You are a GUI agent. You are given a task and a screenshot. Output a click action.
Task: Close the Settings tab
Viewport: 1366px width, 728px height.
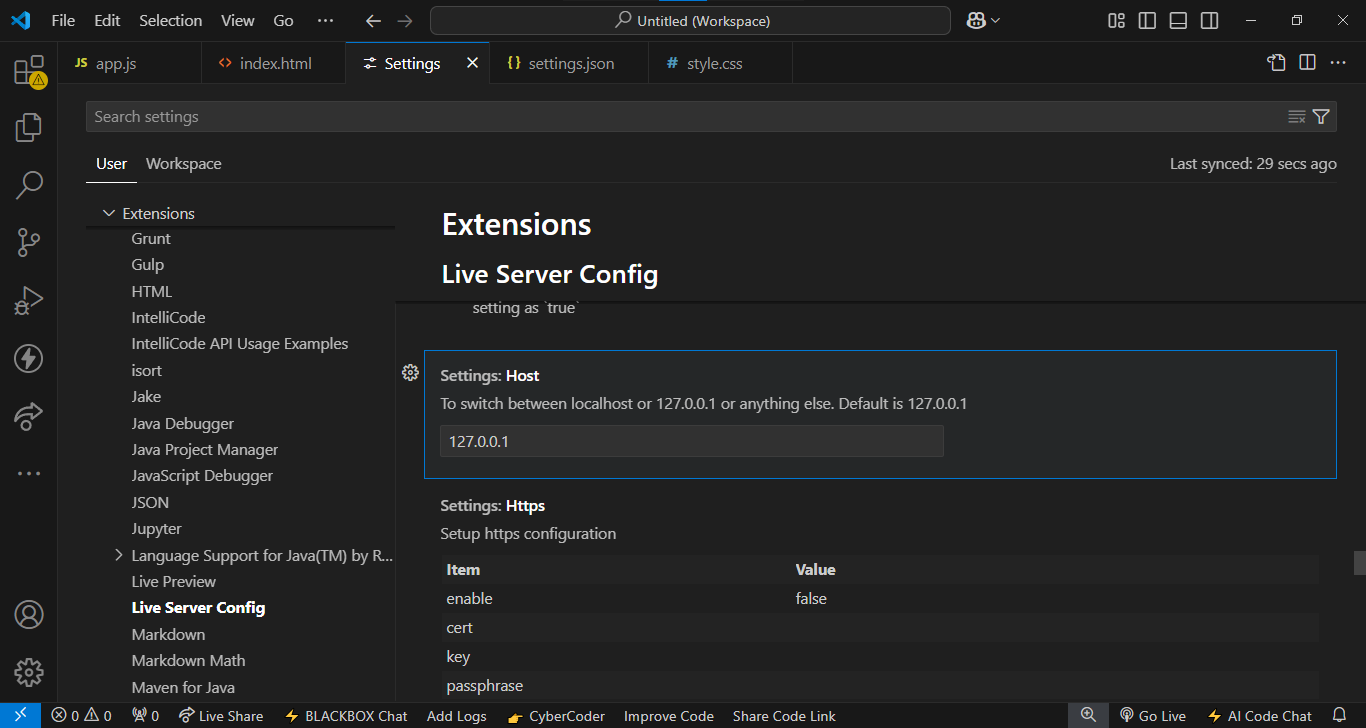tap(473, 63)
